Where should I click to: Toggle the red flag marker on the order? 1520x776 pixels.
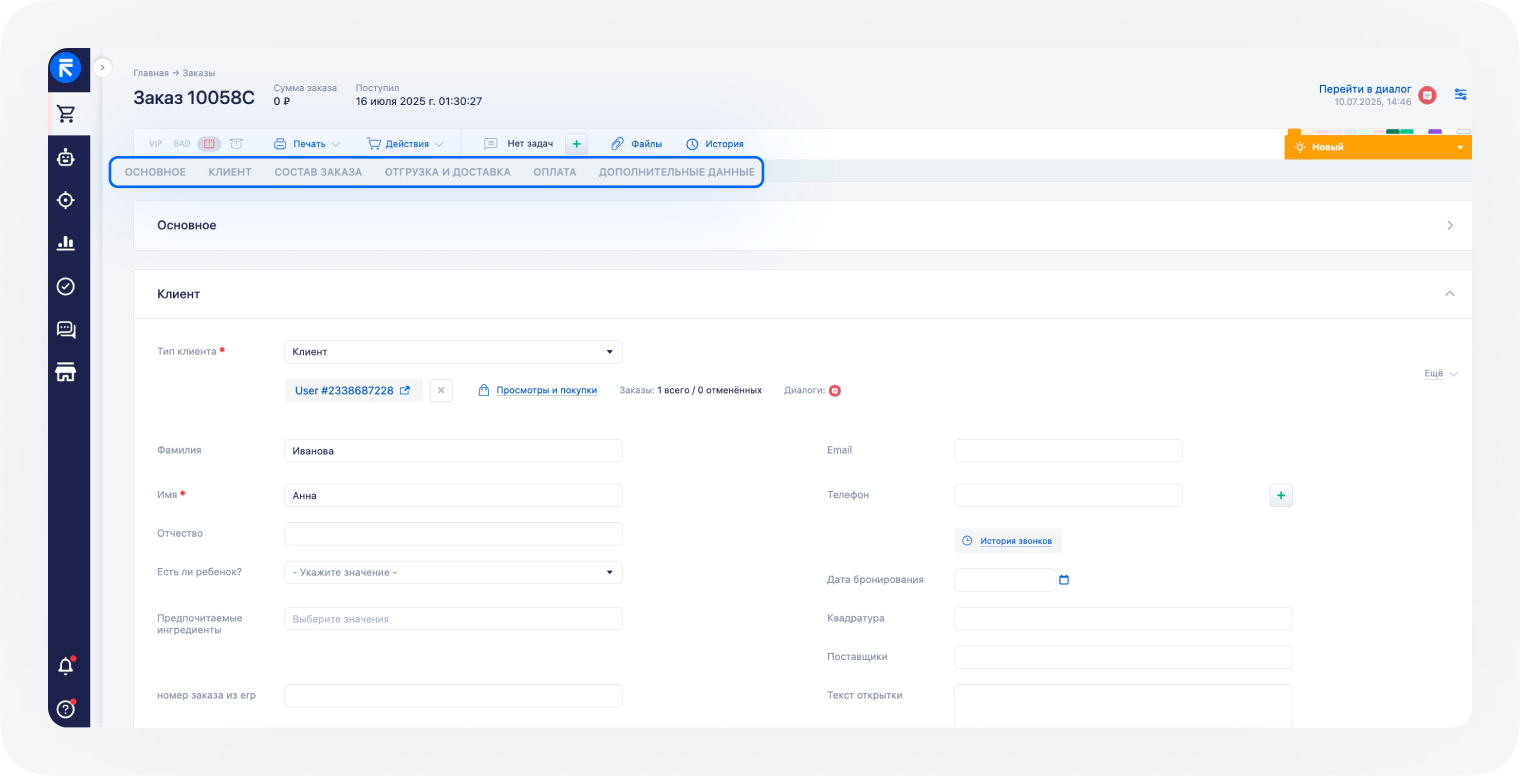tap(209, 144)
